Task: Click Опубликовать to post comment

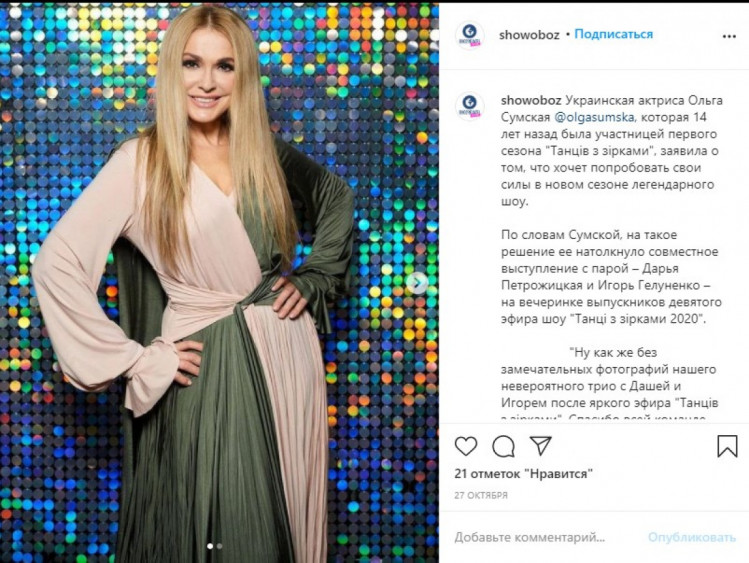Action: coord(692,537)
